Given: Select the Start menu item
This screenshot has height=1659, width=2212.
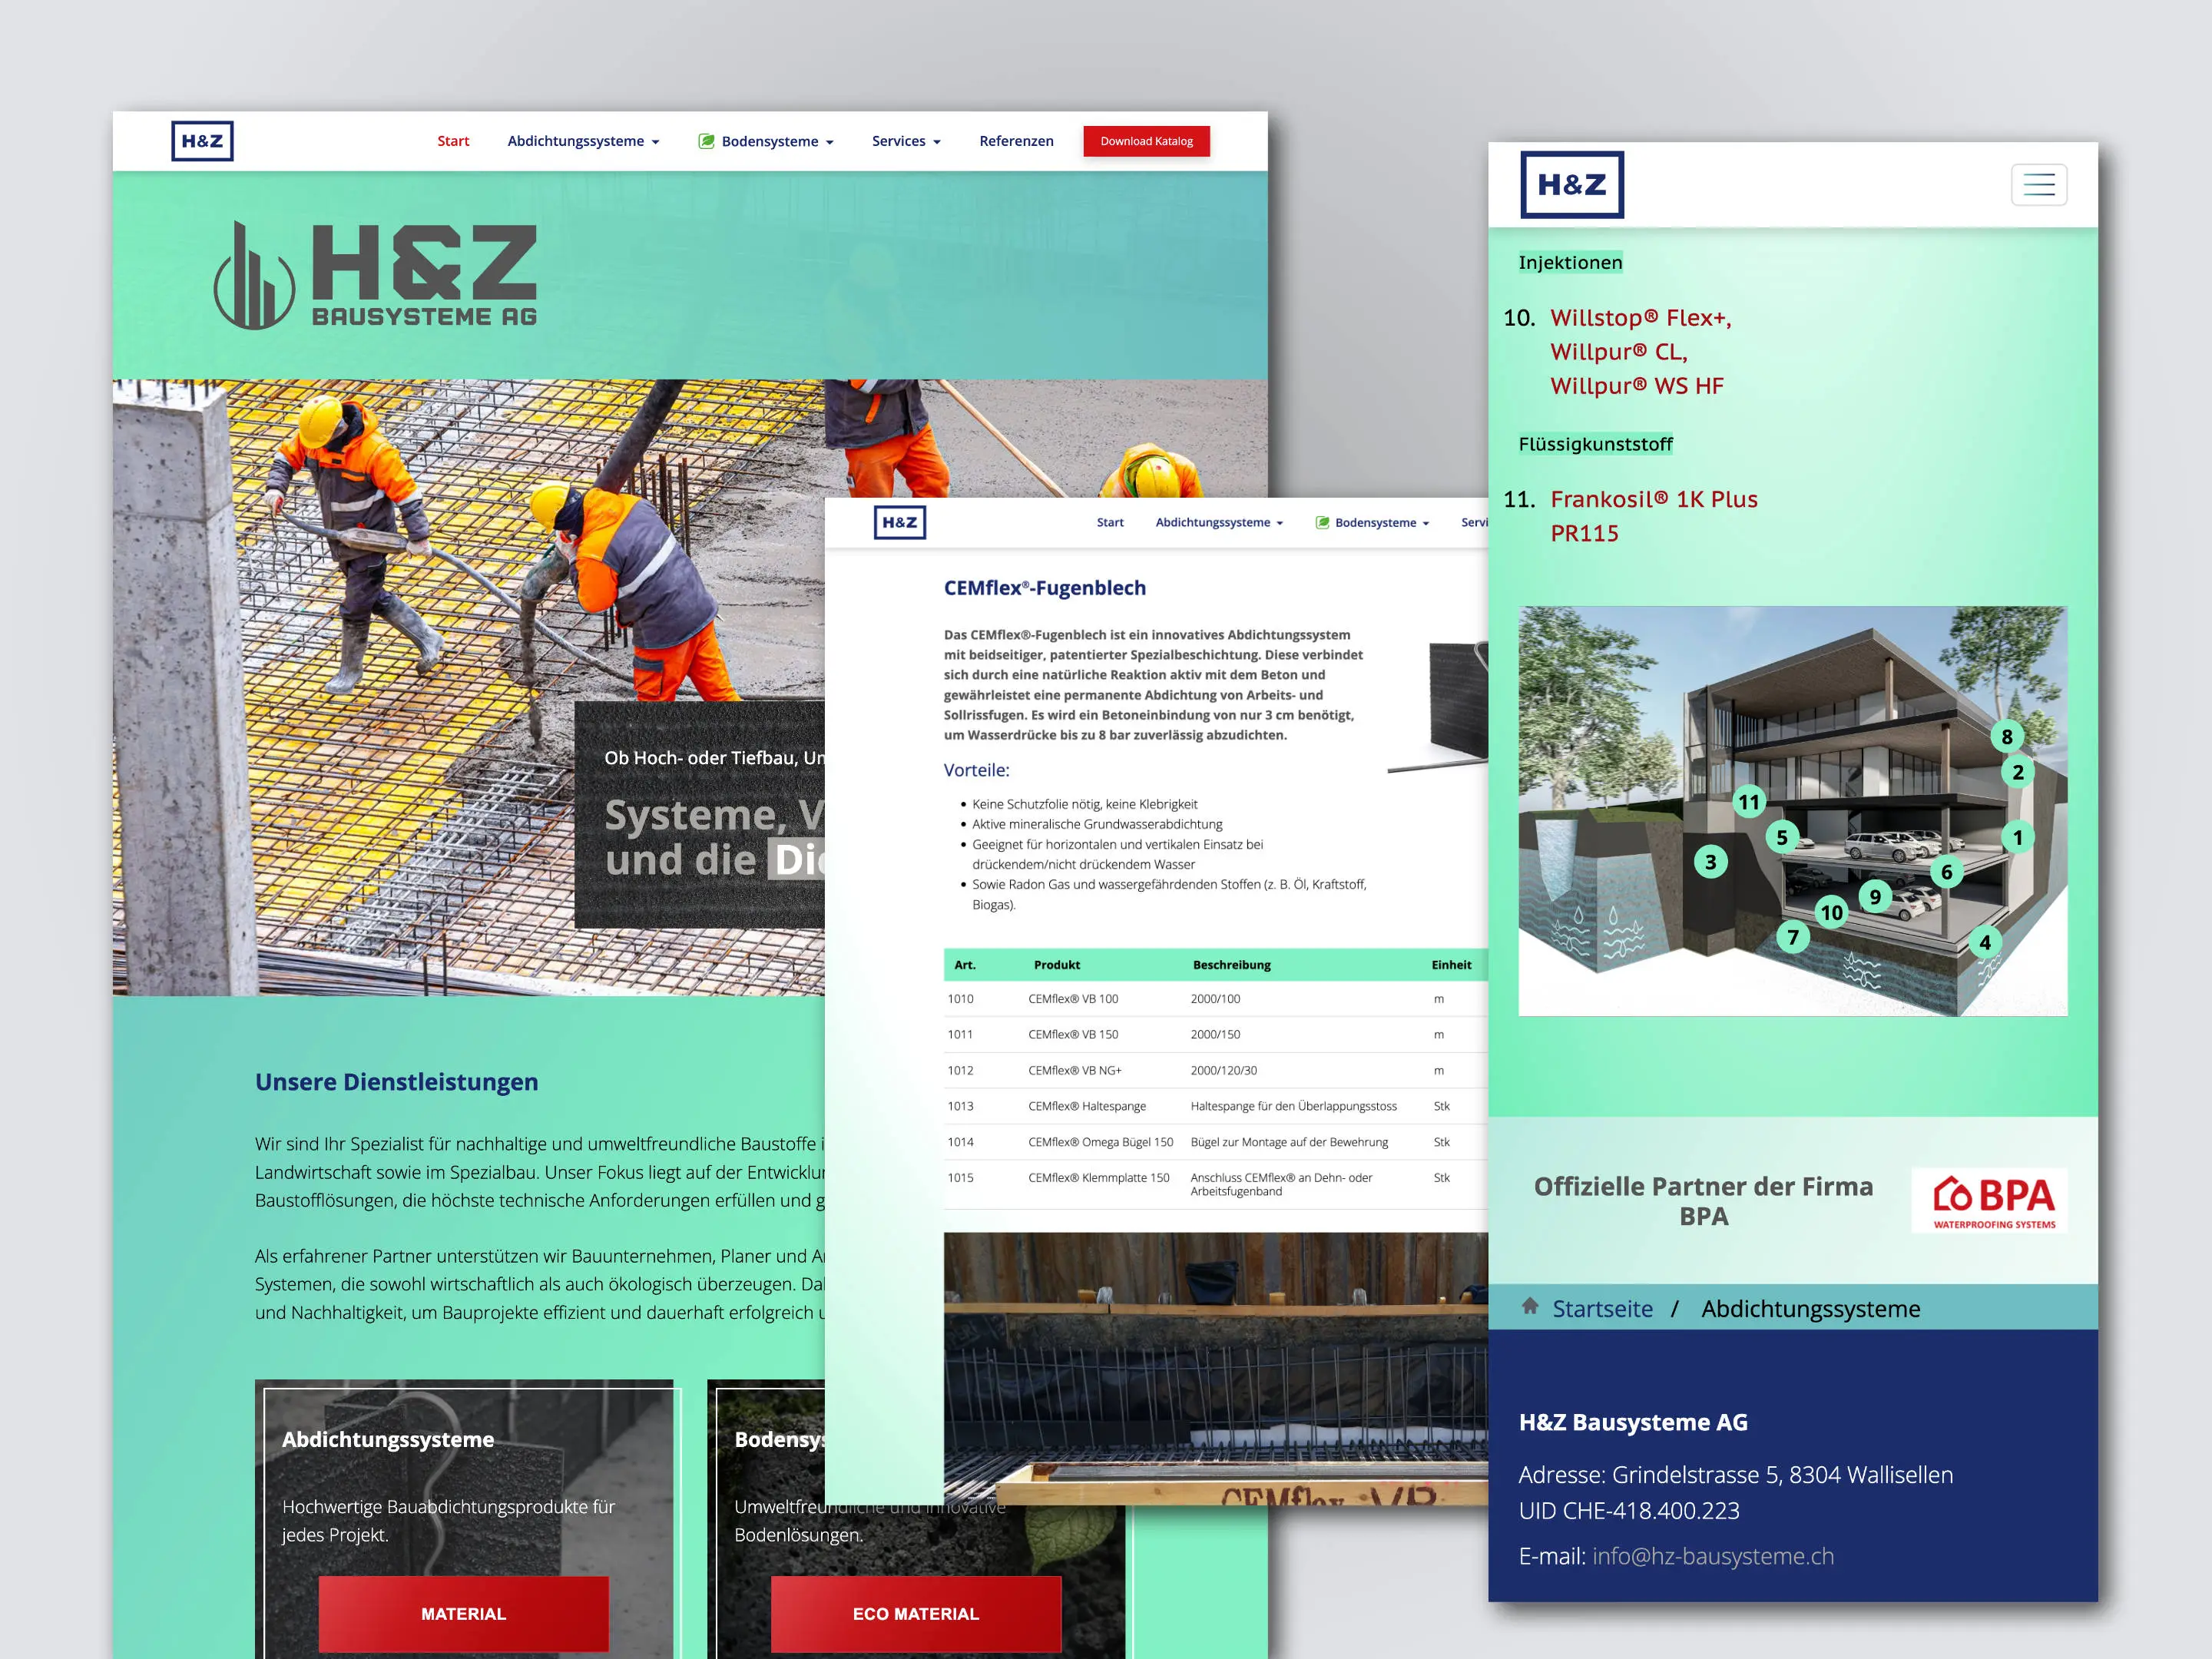Looking at the screenshot, I should click(x=453, y=141).
